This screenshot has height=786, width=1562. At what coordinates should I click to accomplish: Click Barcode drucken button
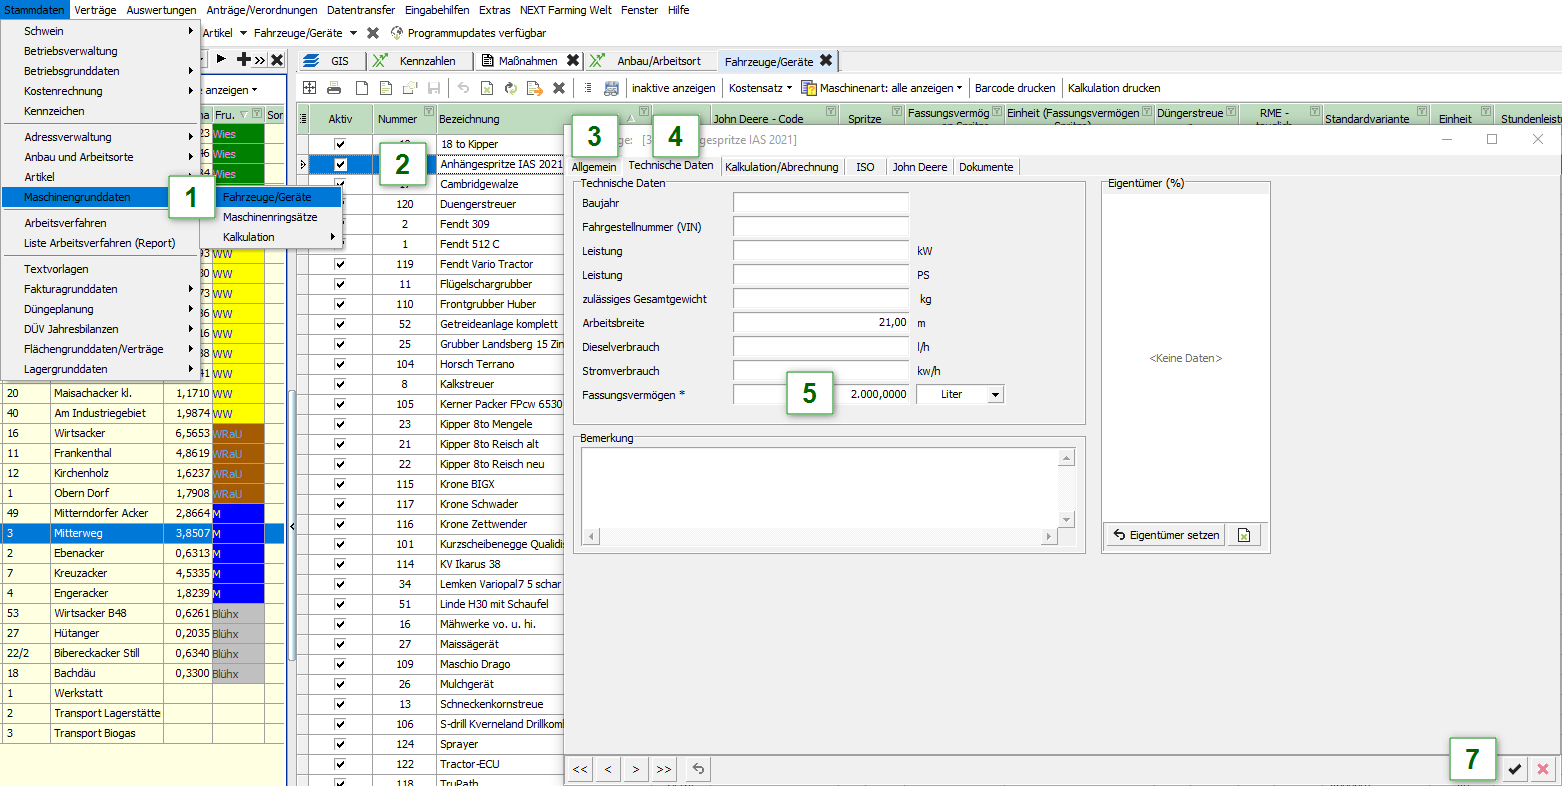(1015, 88)
